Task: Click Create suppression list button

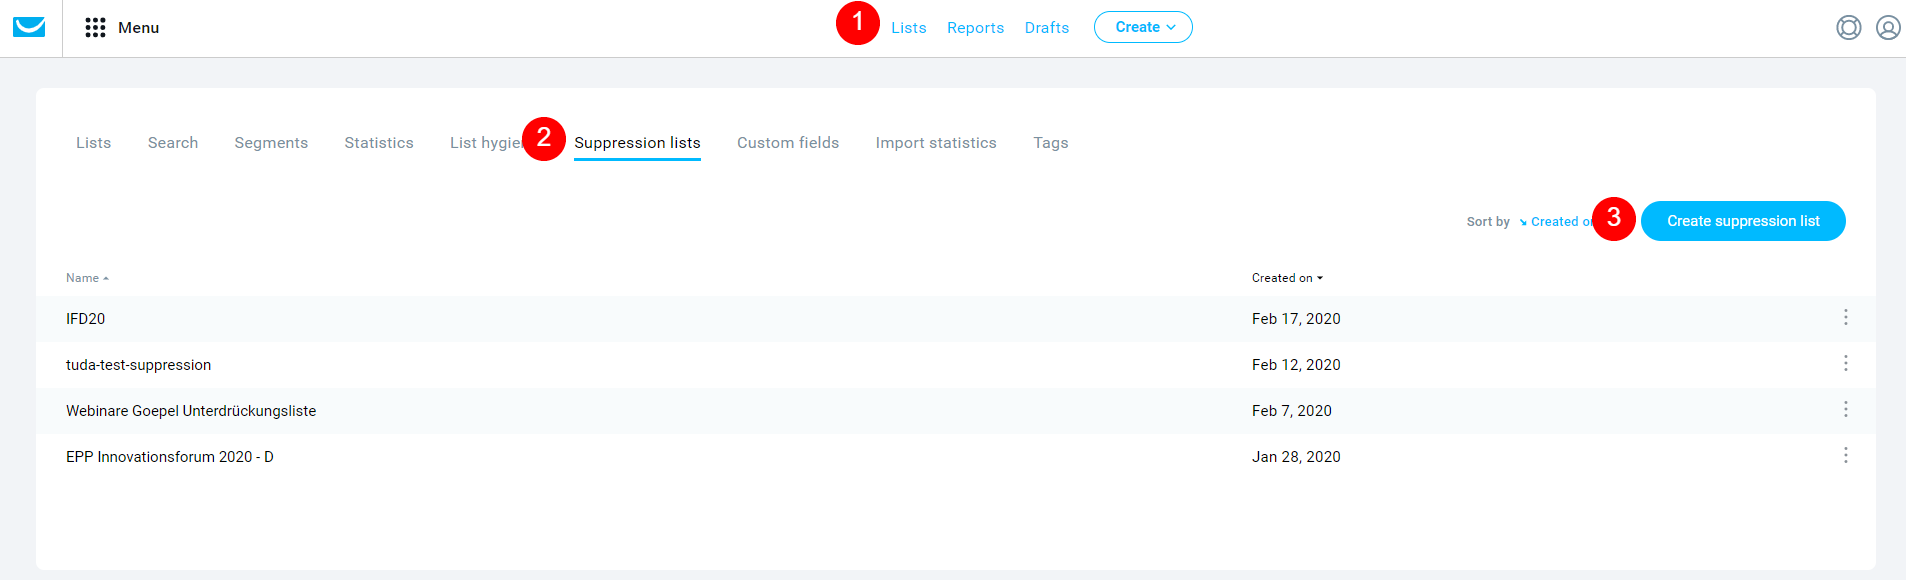Action: pos(1743,221)
